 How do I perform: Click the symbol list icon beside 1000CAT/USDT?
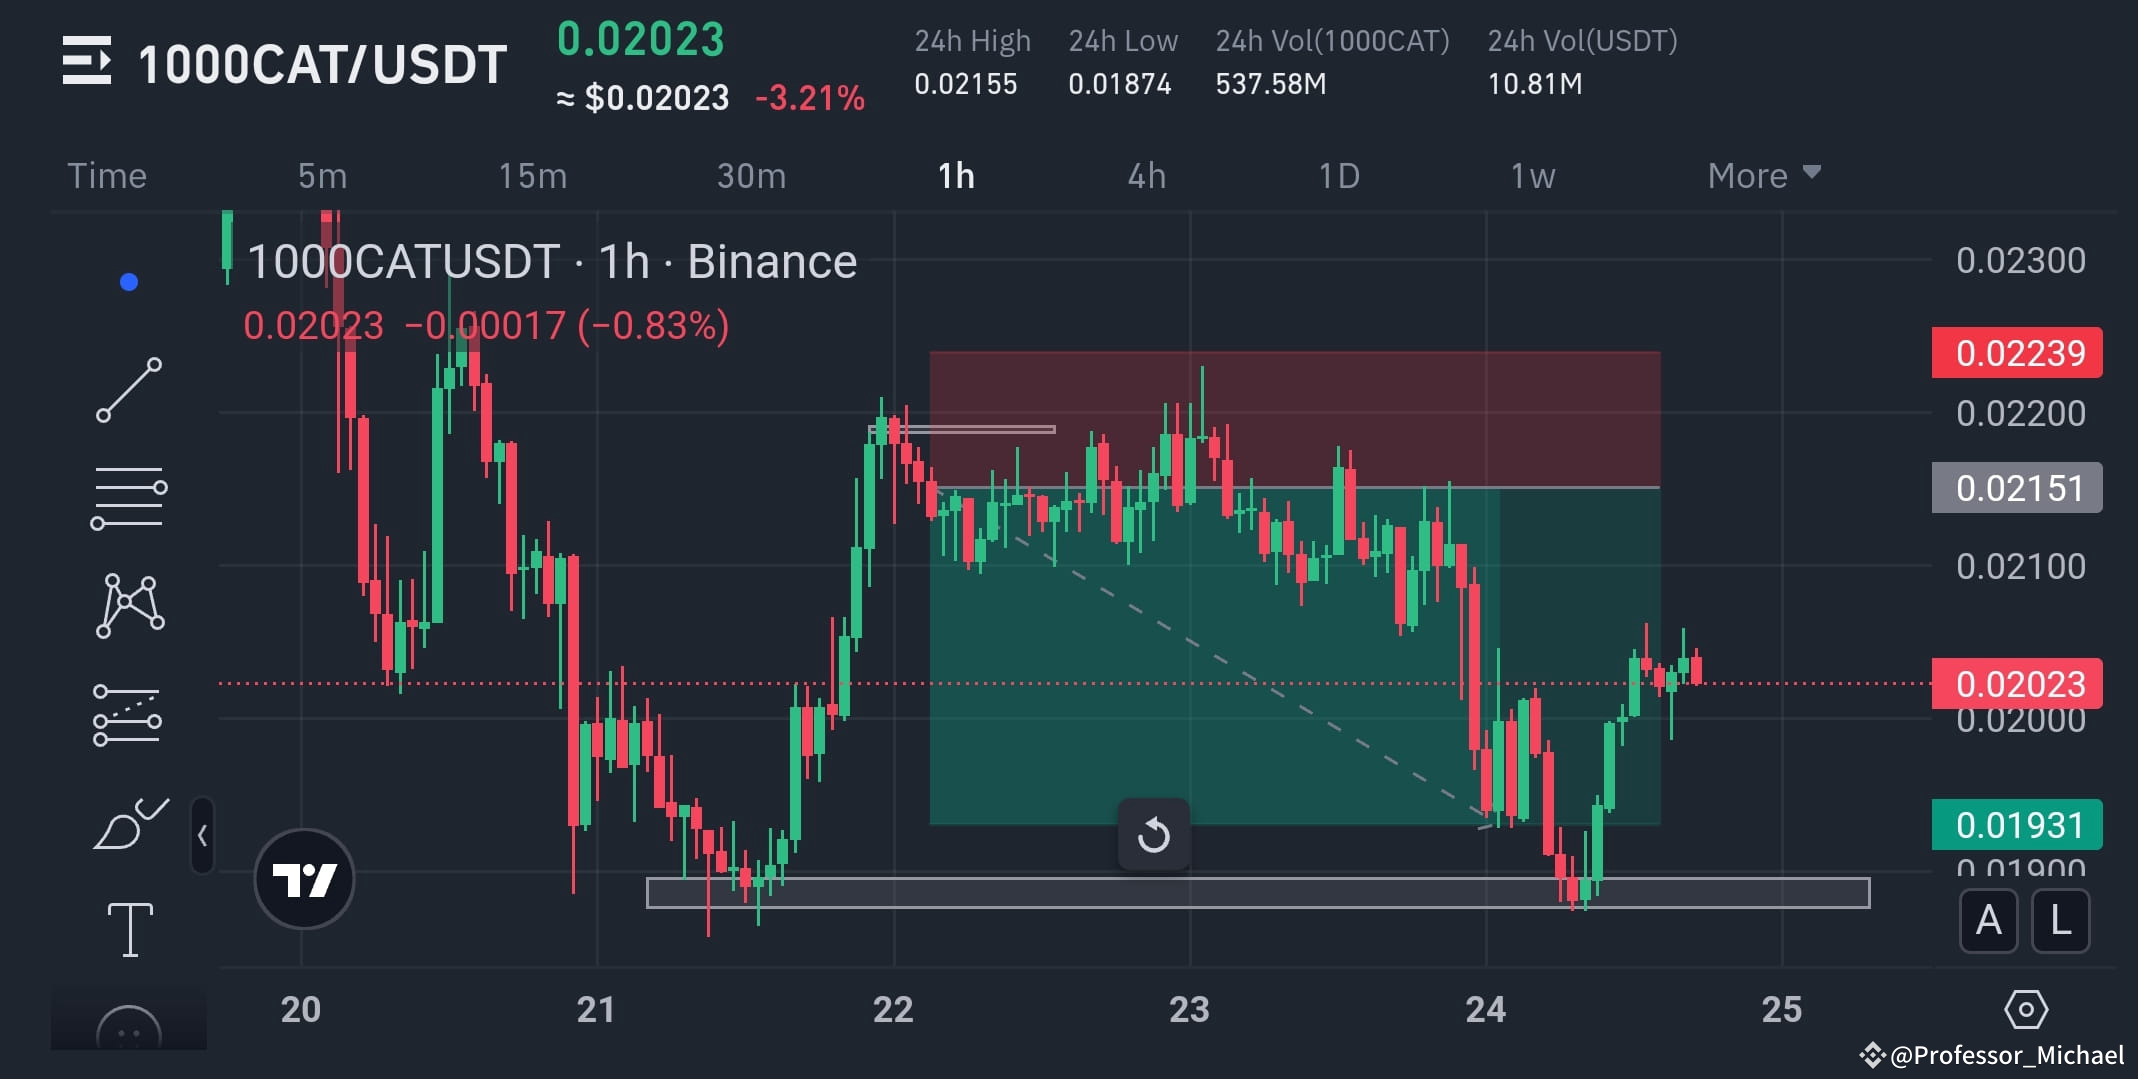[90, 62]
